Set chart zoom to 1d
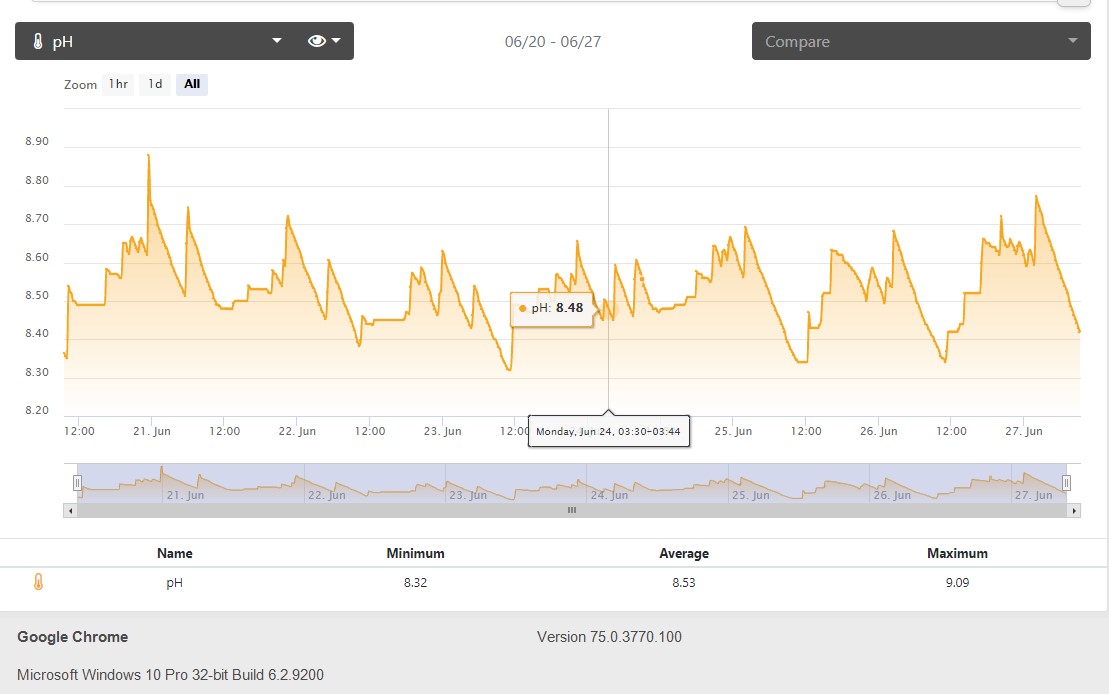 (x=155, y=84)
